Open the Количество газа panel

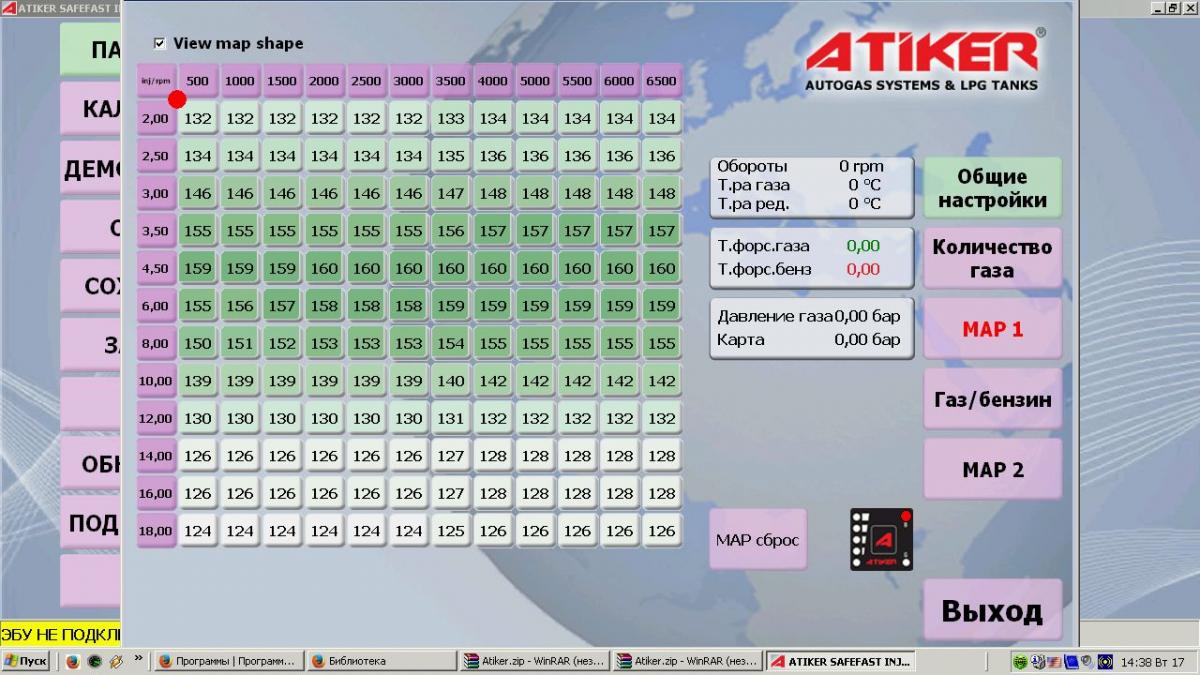coord(992,258)
